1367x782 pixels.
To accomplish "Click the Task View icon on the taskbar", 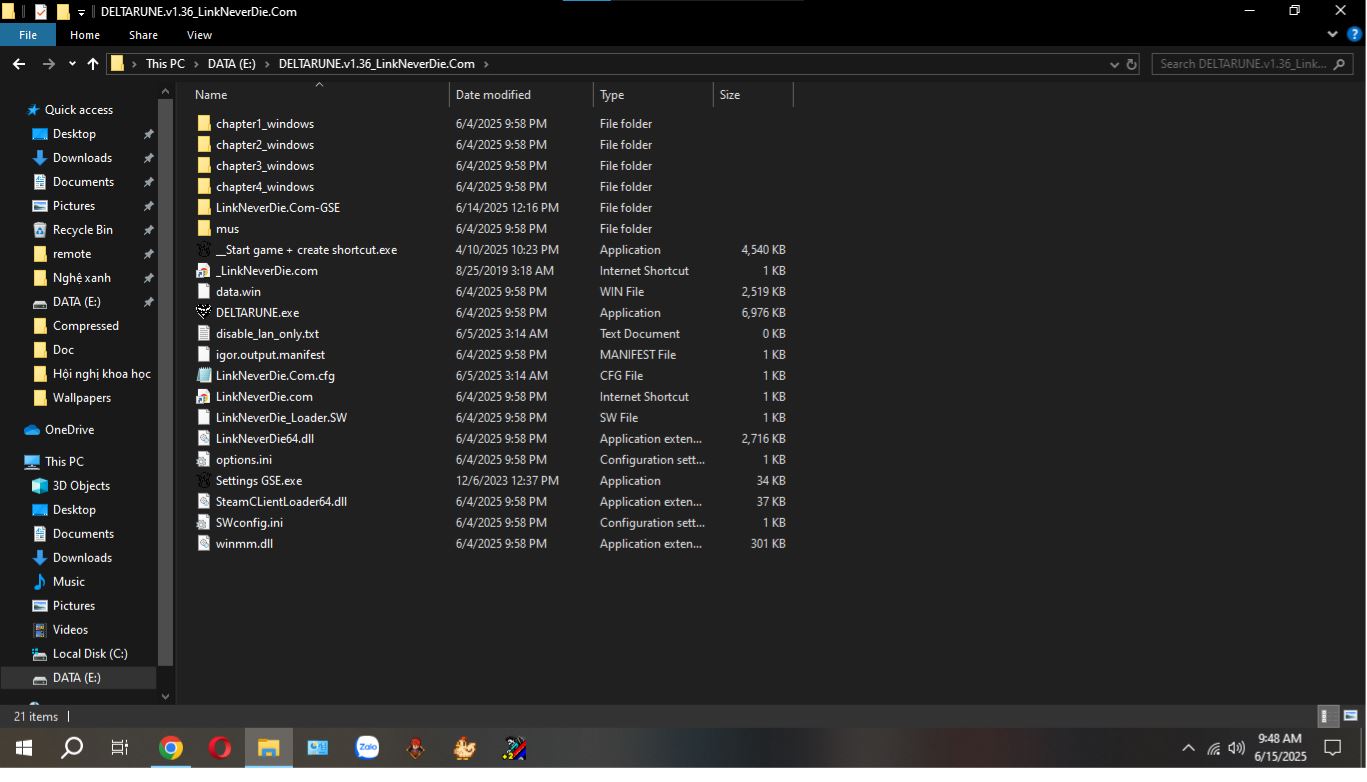I will pyautogui.click(x=119, y=747).
